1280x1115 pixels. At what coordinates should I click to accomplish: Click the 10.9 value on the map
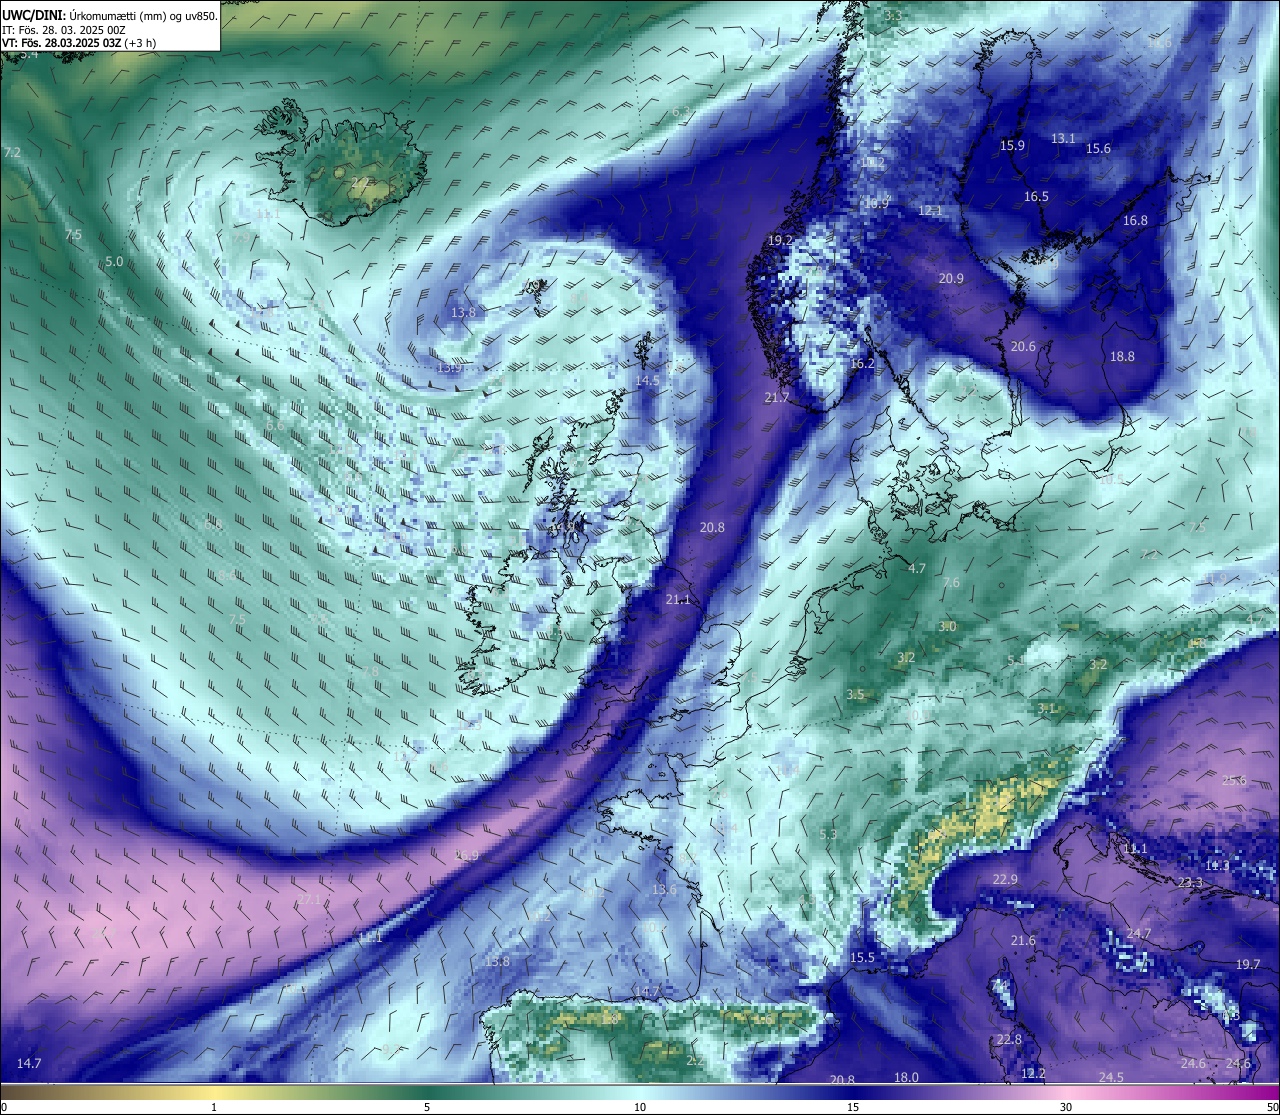pos(876,203)
